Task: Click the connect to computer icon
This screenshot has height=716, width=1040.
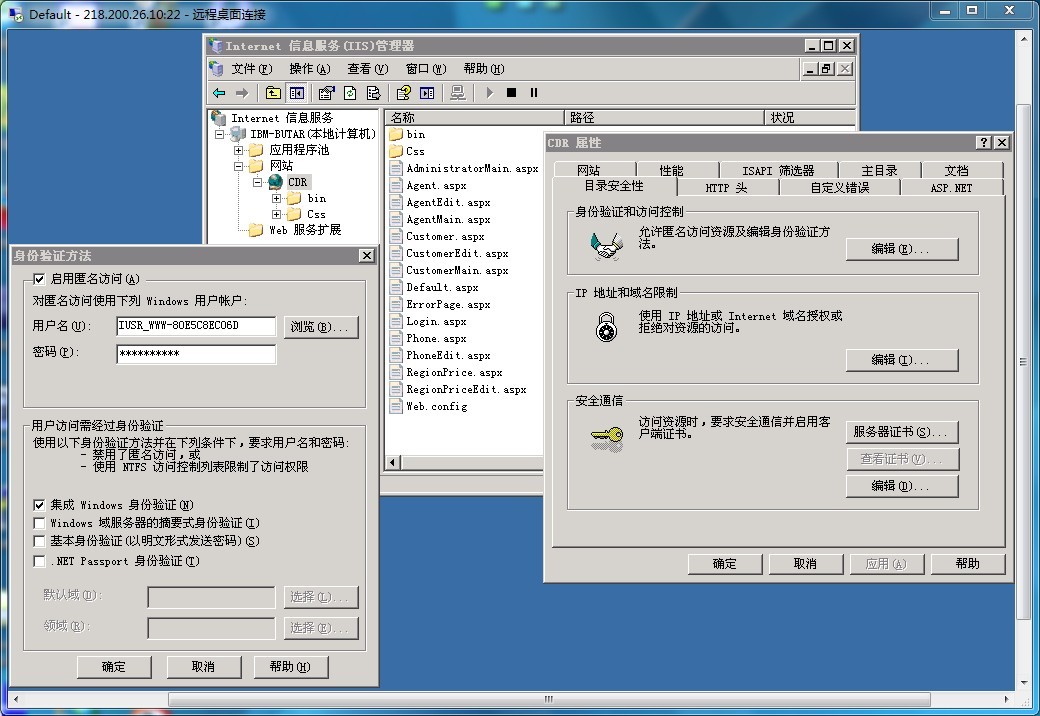Action: pos(458,93)
